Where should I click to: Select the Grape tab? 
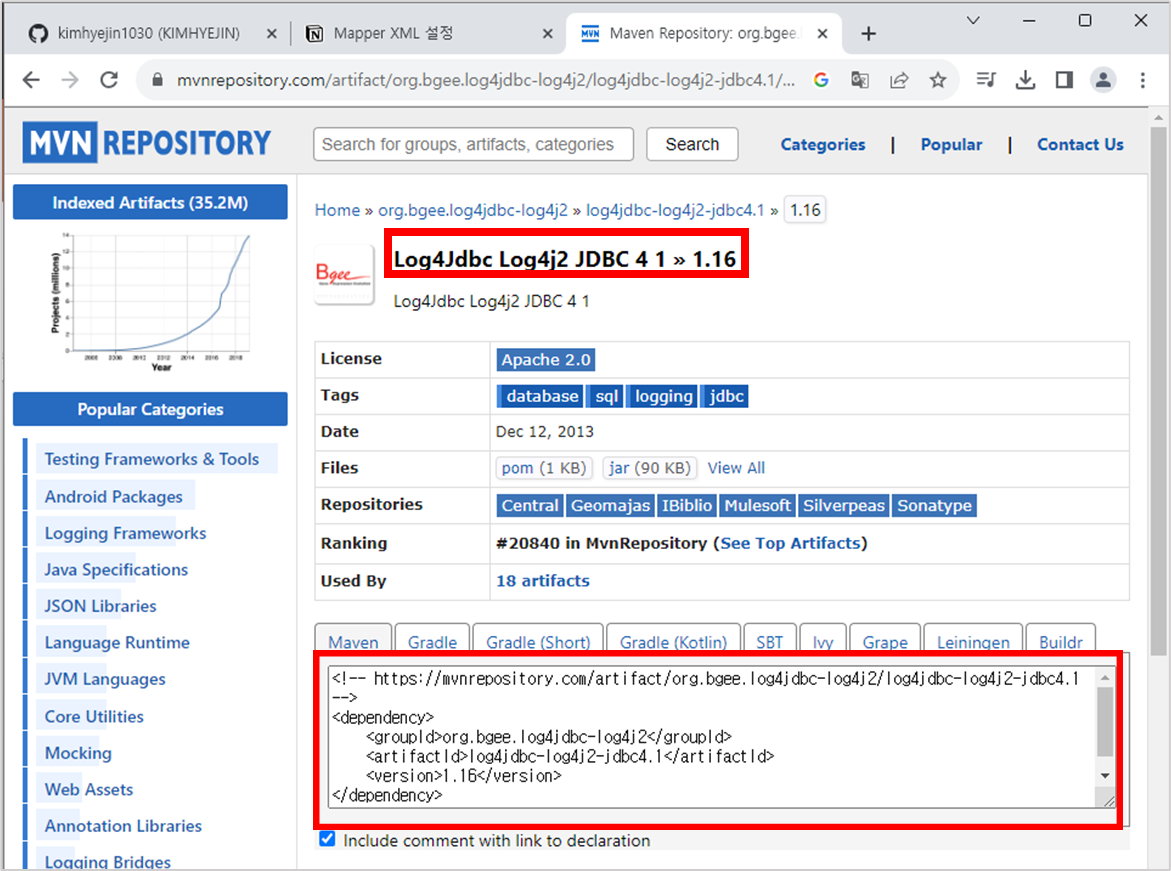tap(885, 640)
